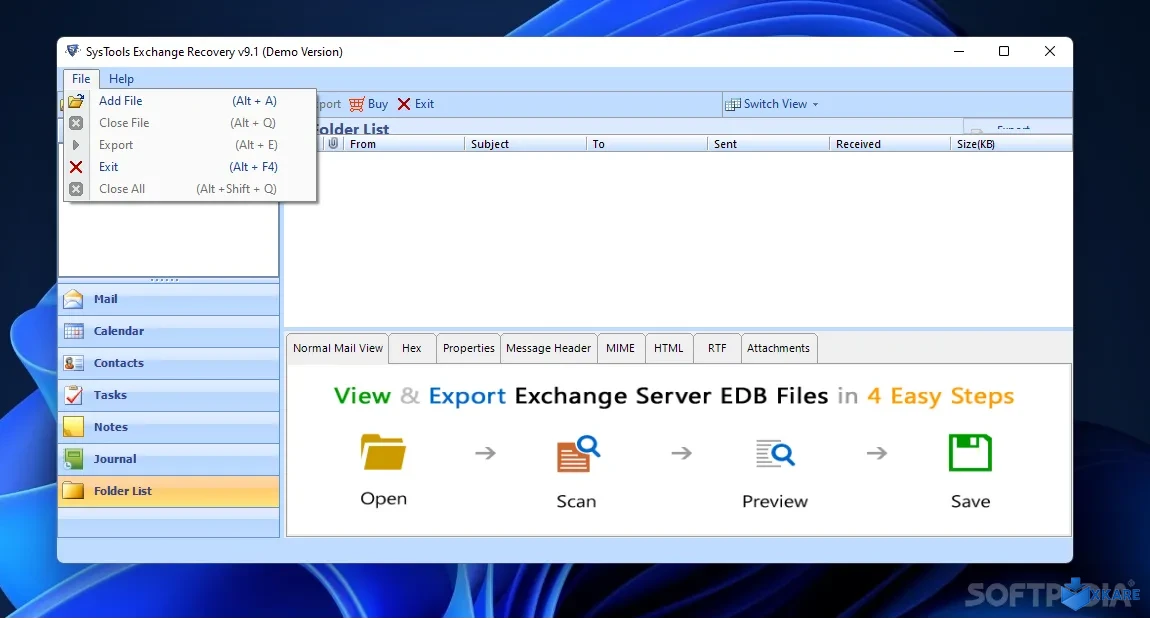The height and width of the screenshot is (622, 1150).
Task: Choose Close All menu entry
Action: pyautogui.click(x=190, y=189)
